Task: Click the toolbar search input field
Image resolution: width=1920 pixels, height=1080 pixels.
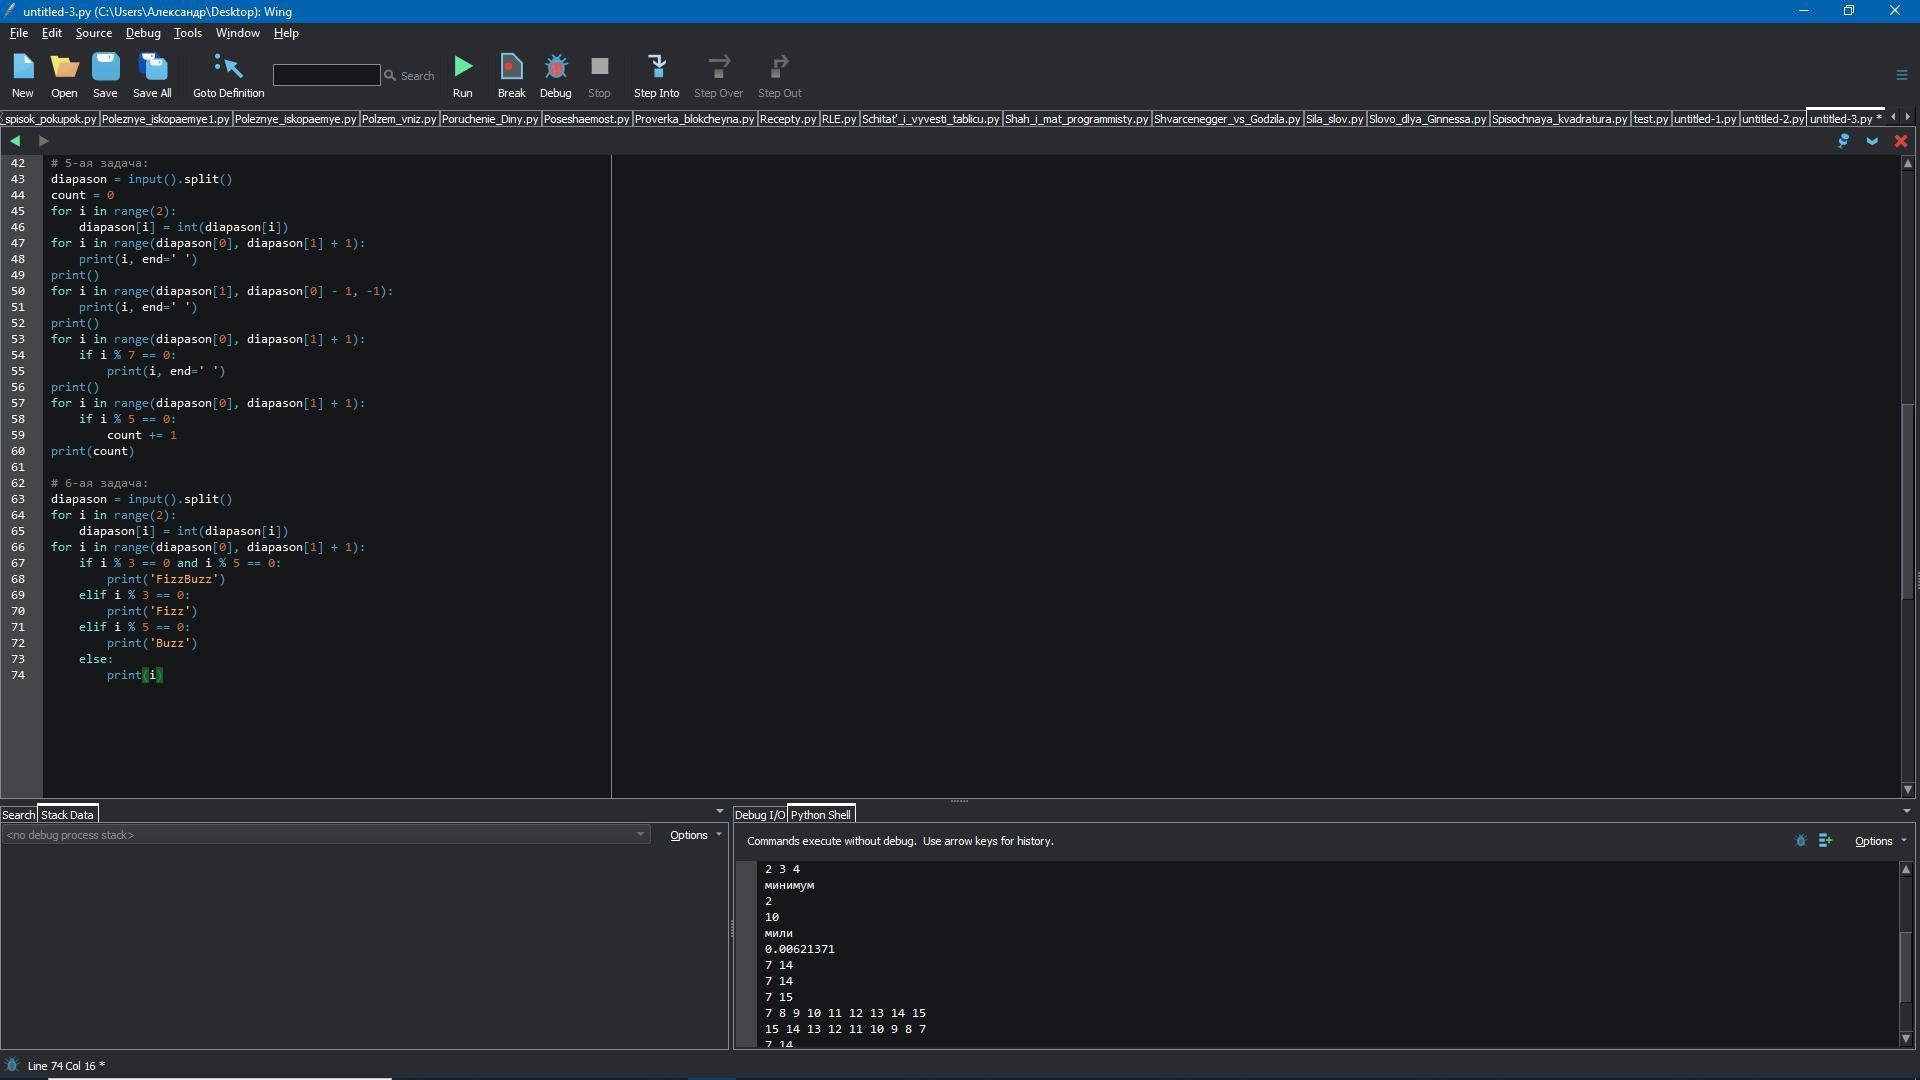Action: 326,75
